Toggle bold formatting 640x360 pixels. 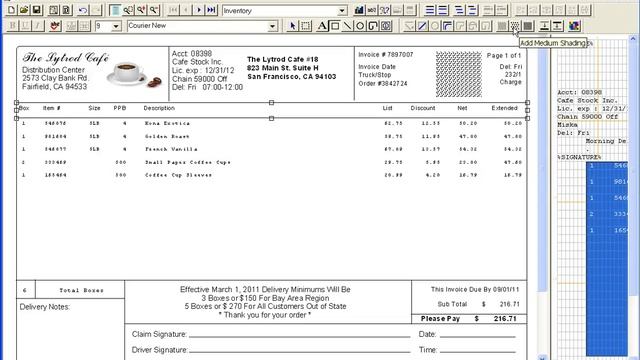tap(12, 26)
